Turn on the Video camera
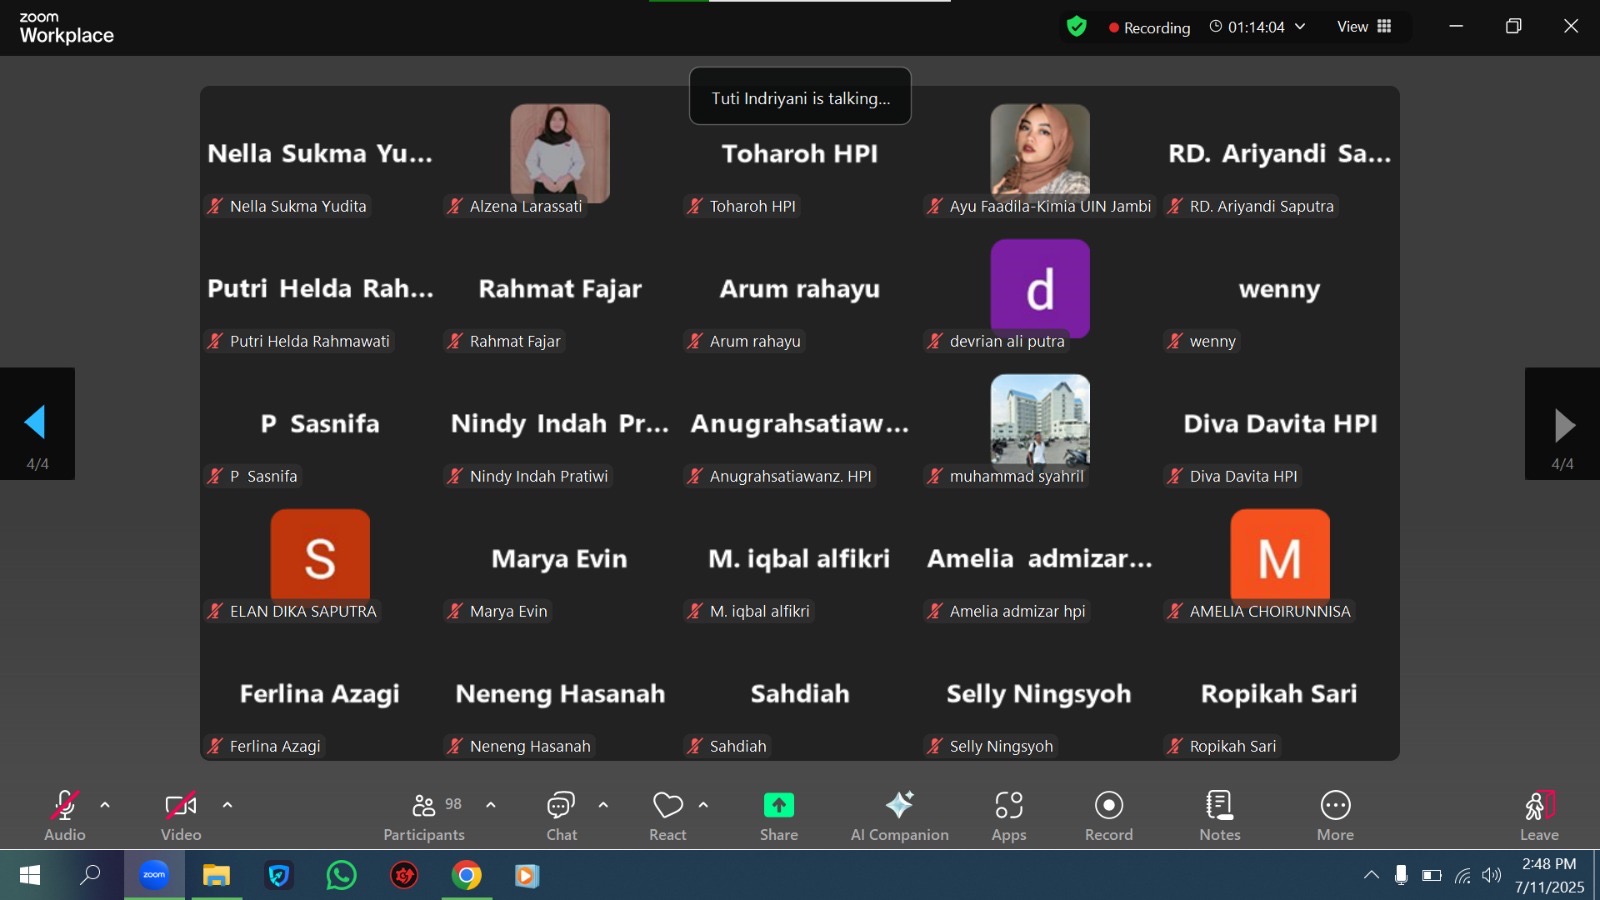The height and width of the screenshot is (900, 1600). click(181, 817)
